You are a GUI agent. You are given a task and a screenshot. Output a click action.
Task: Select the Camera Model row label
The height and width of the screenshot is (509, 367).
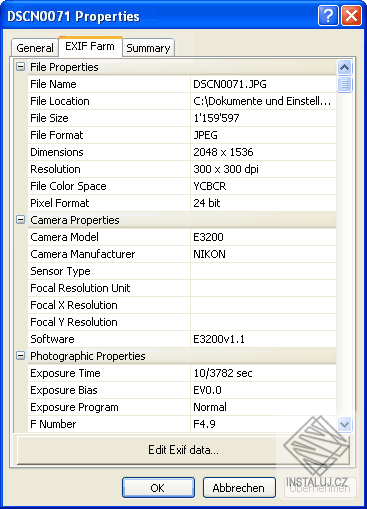pyautogui.click(x=64, y=237)
